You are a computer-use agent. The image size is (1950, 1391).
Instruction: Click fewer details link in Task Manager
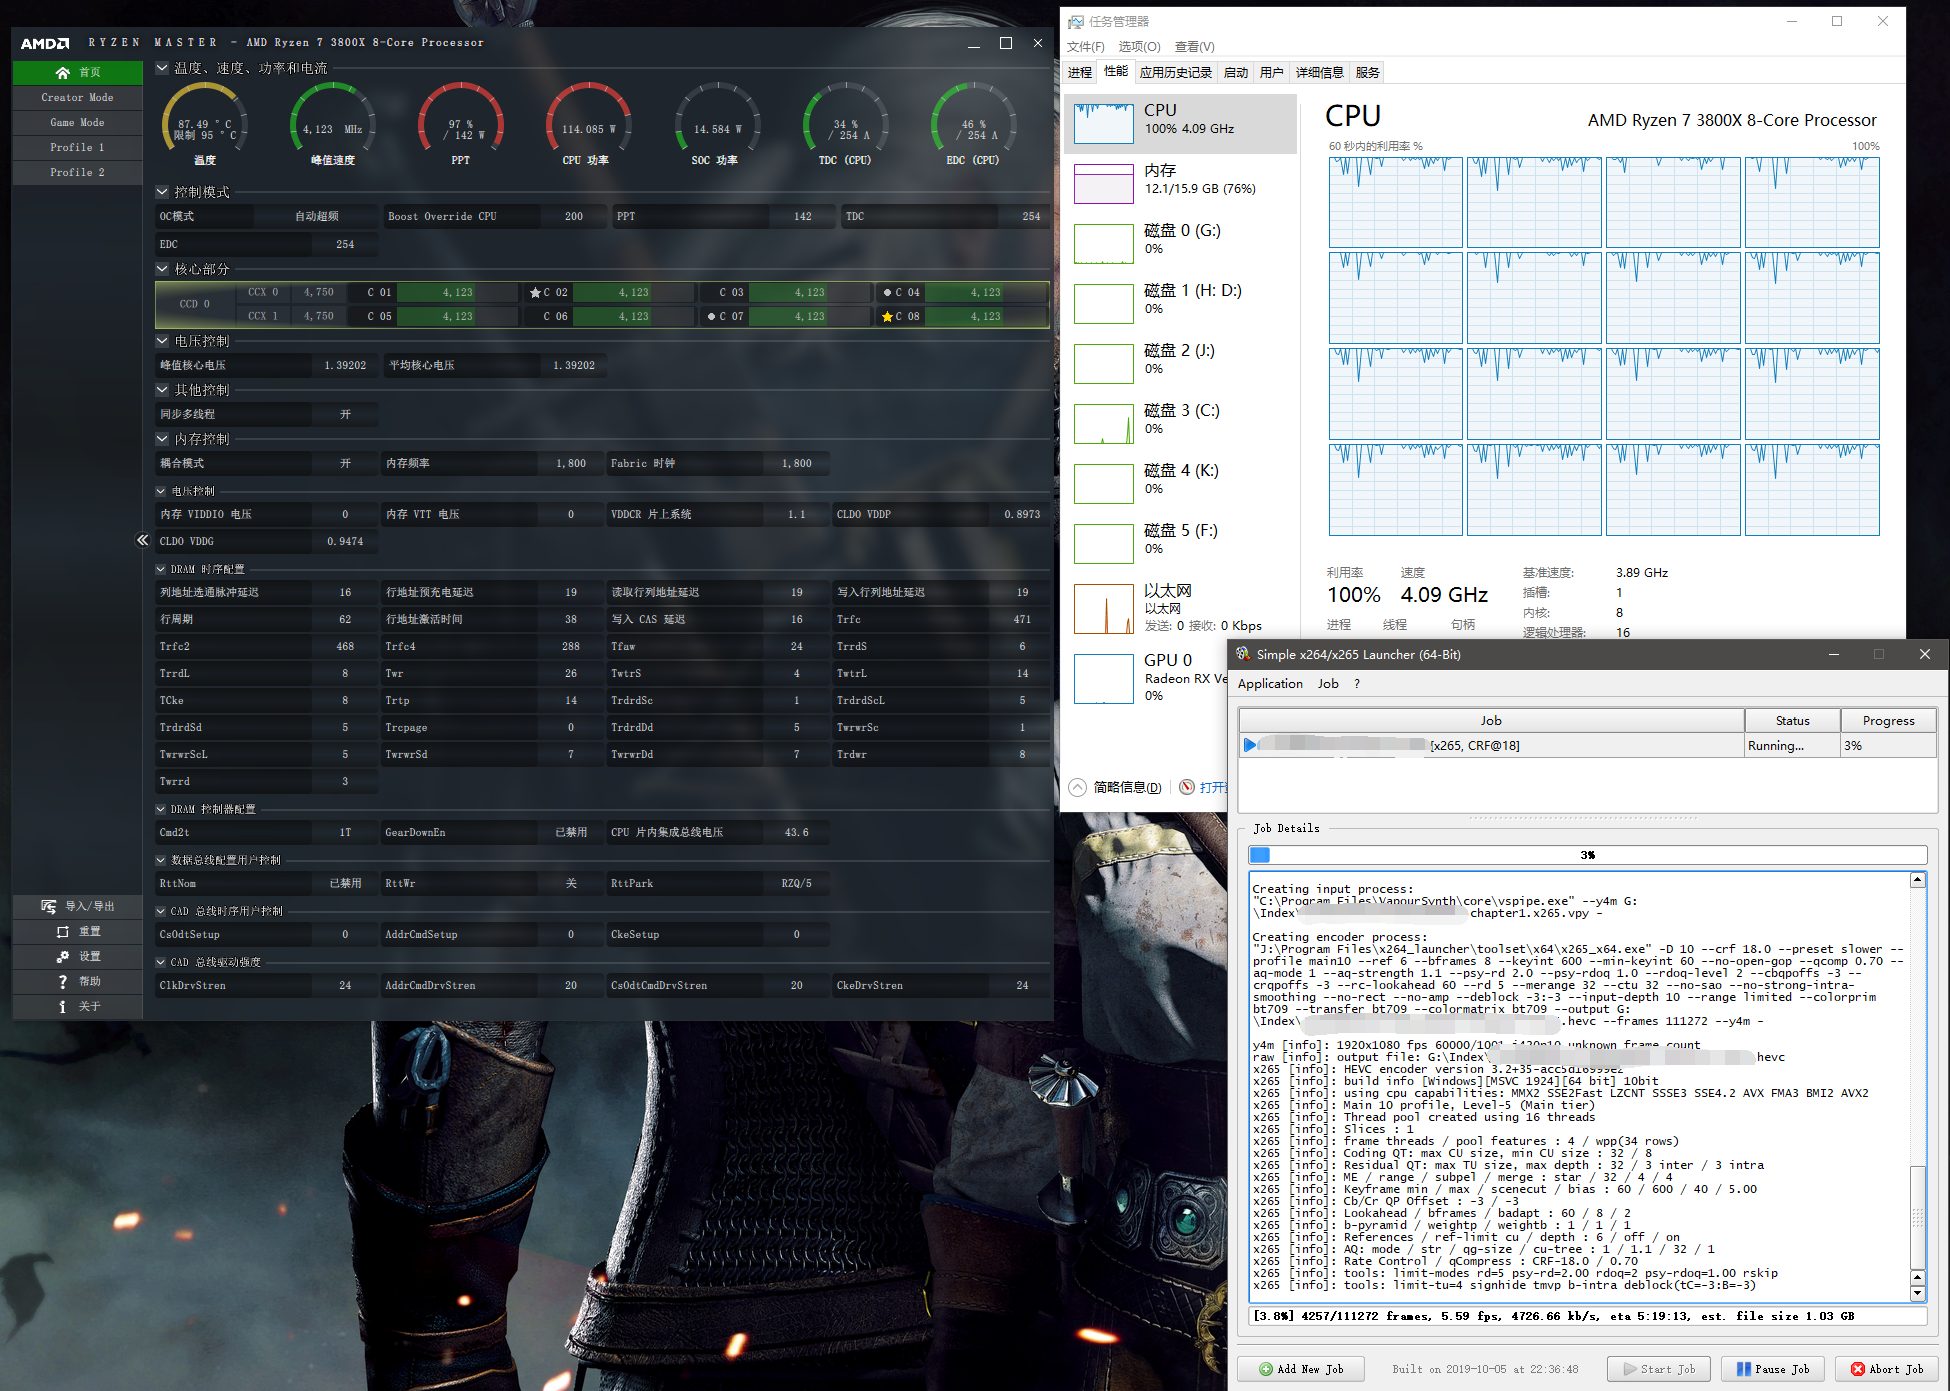(1127, 787)
